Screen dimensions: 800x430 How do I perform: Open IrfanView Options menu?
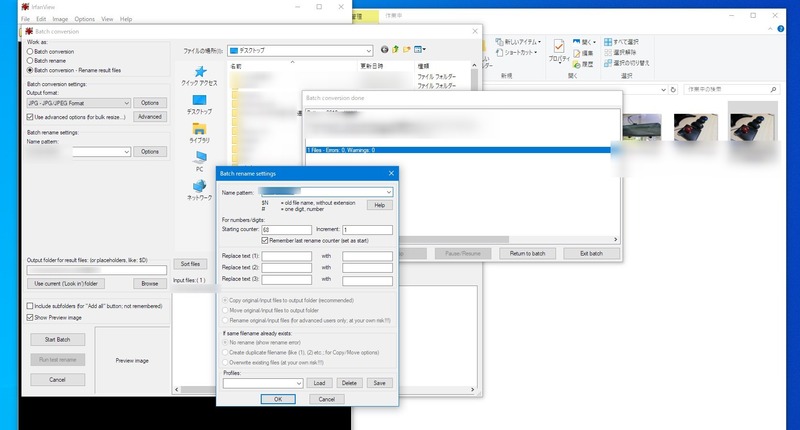[x=85, y=19]
